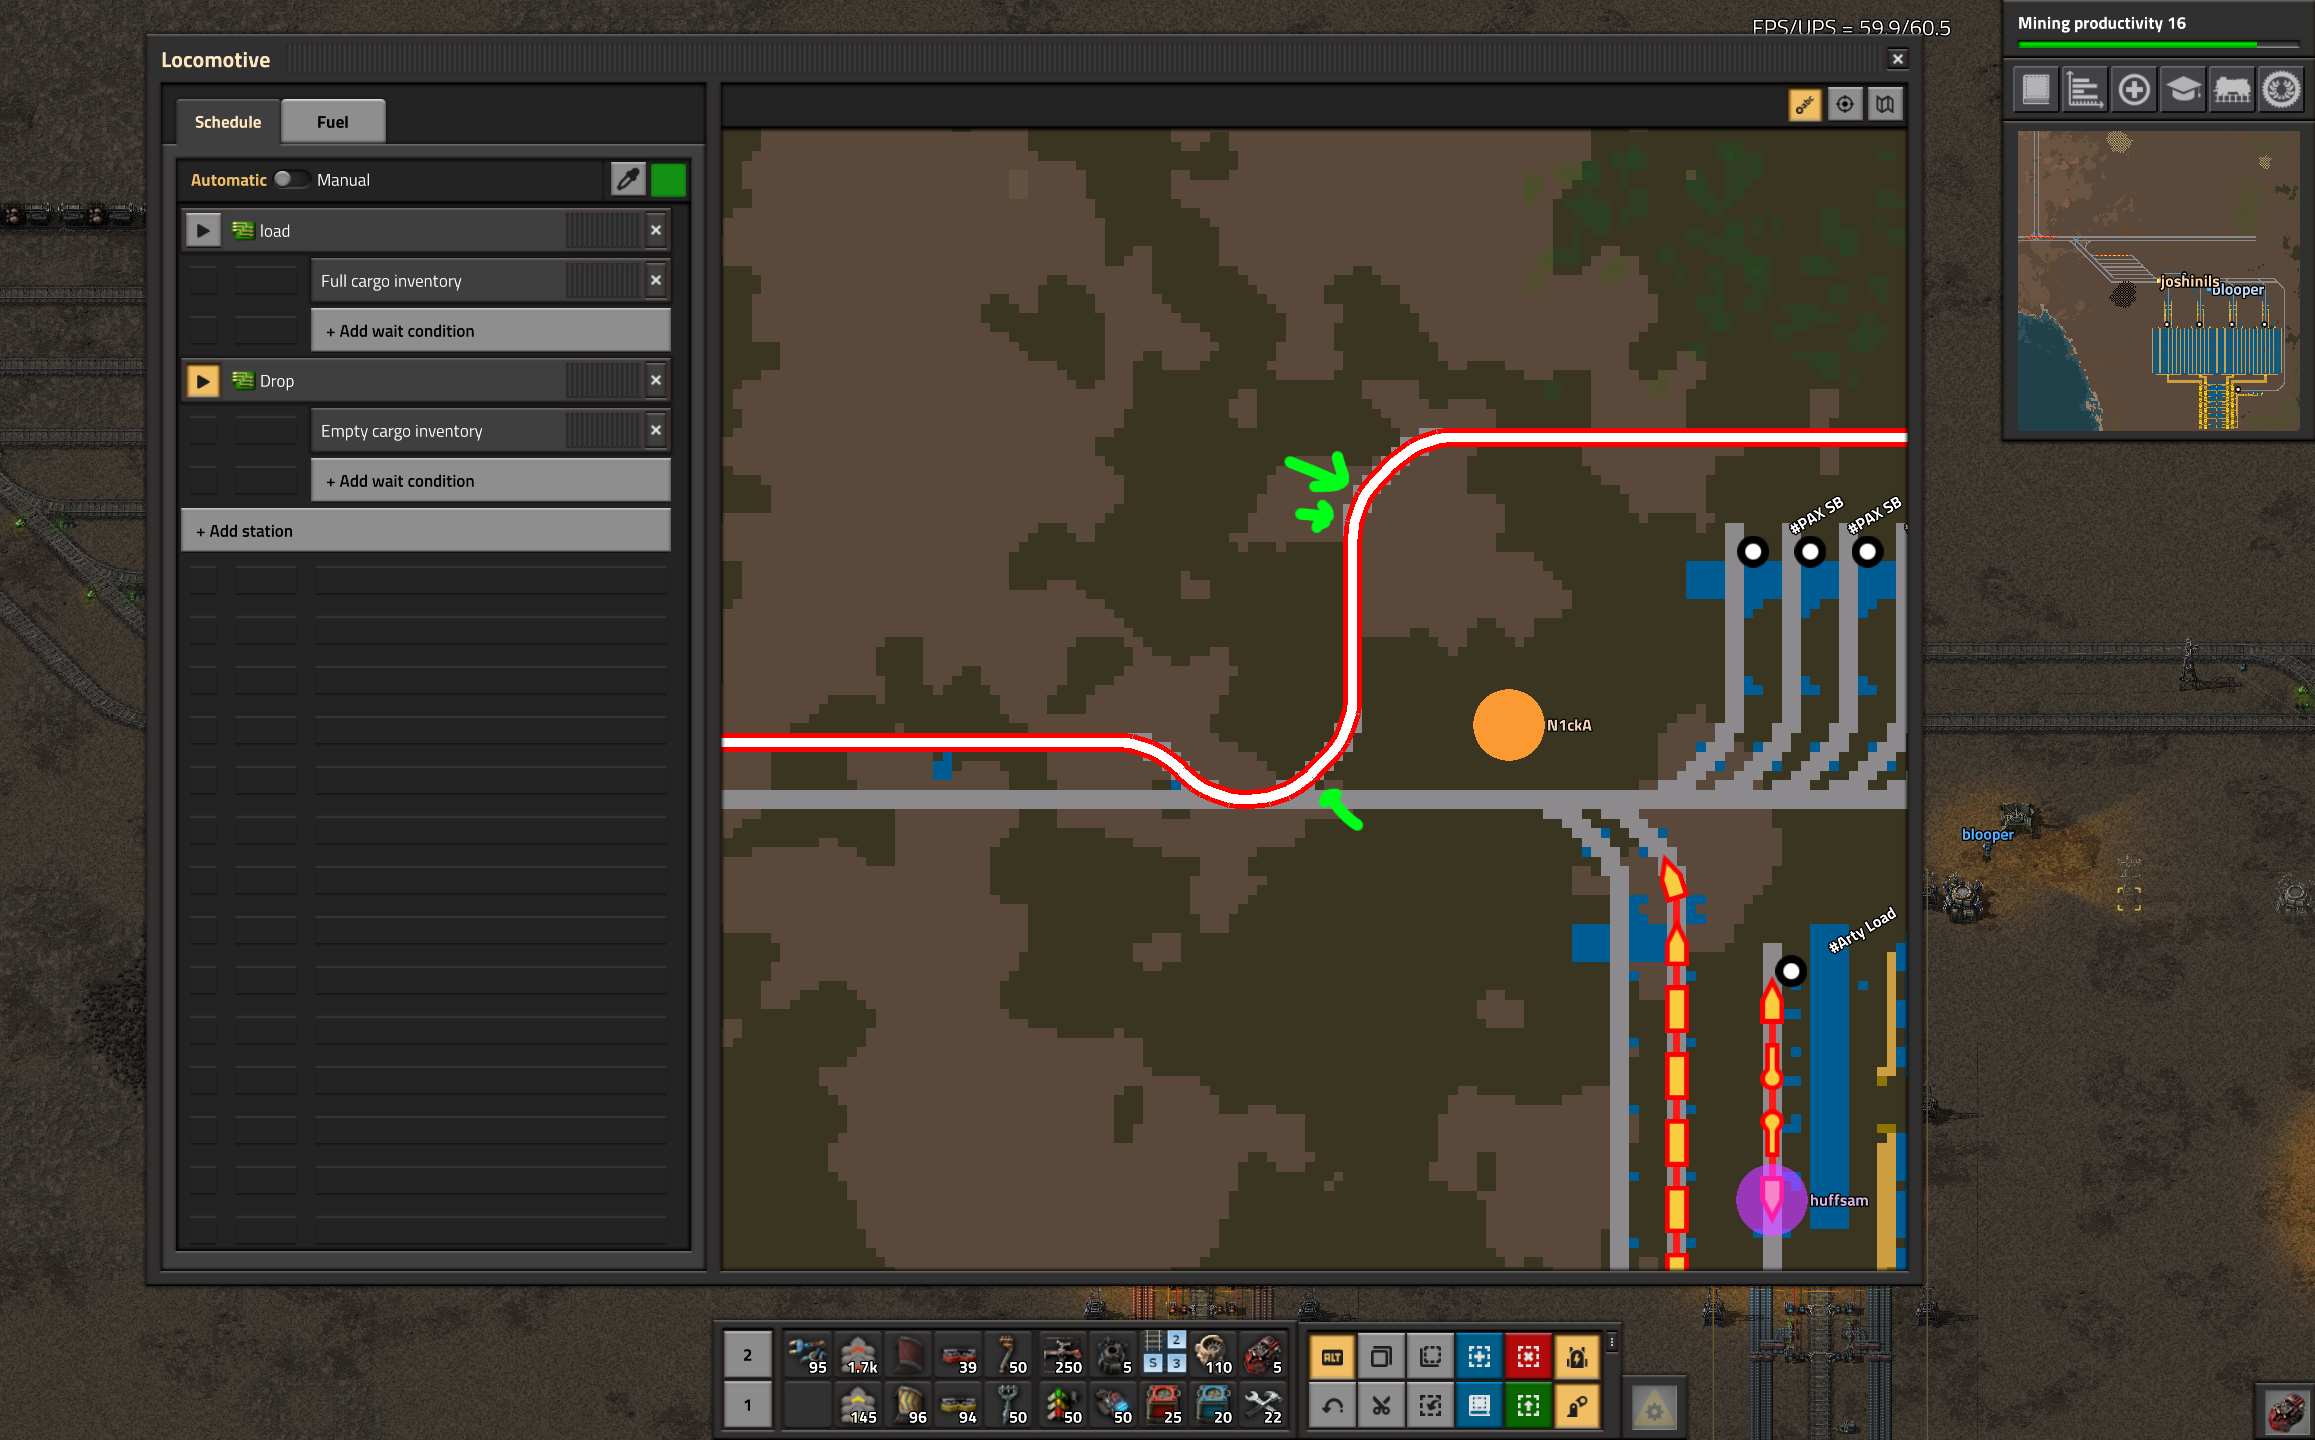Toggle personal roboport shortcut
The image size is (2315, 1440).
tap(1577, 1357)
